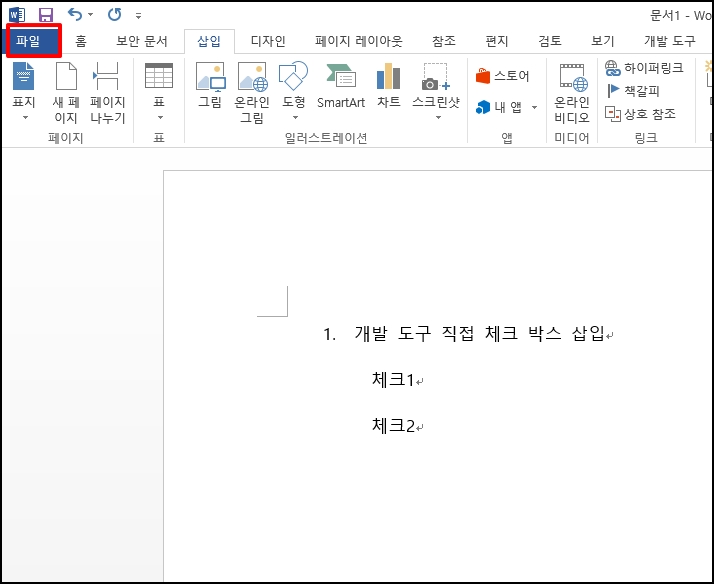Click the Word application icon in title bar

point(17,15)
